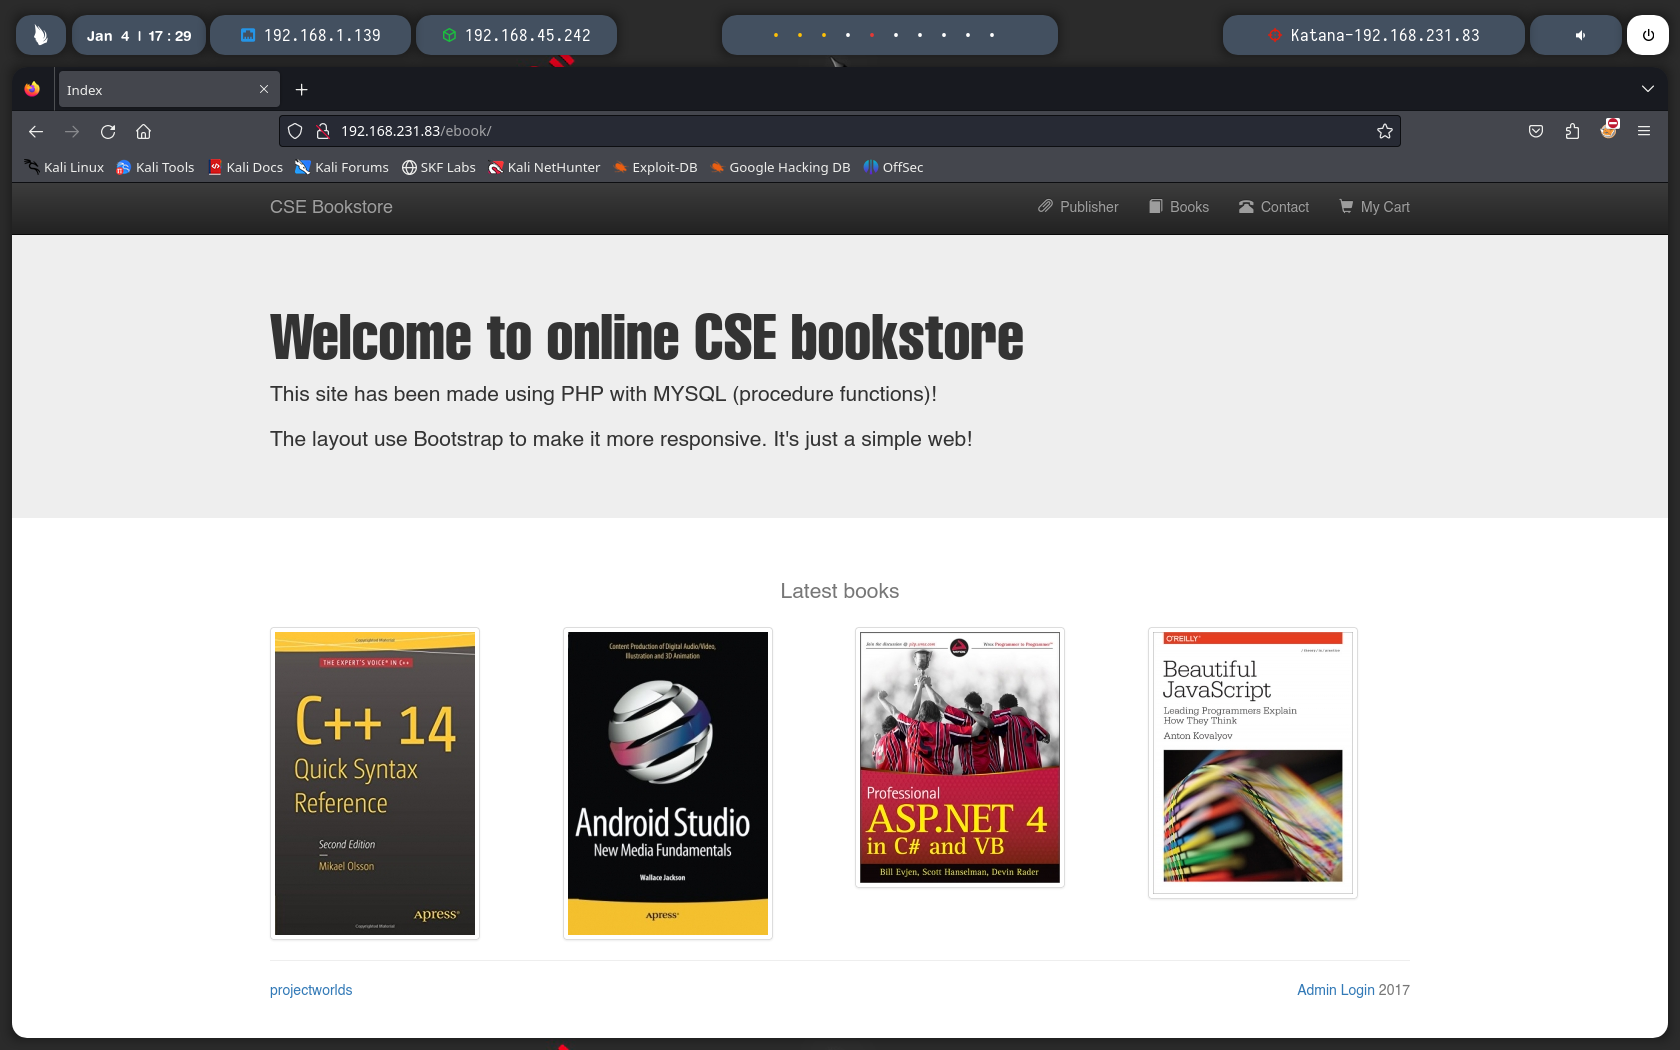Image resolution: width=1680 pixels, height=1050 pixels.
Task: Open the Firefox hamburger menu
Action: (x=1643, y=131)
